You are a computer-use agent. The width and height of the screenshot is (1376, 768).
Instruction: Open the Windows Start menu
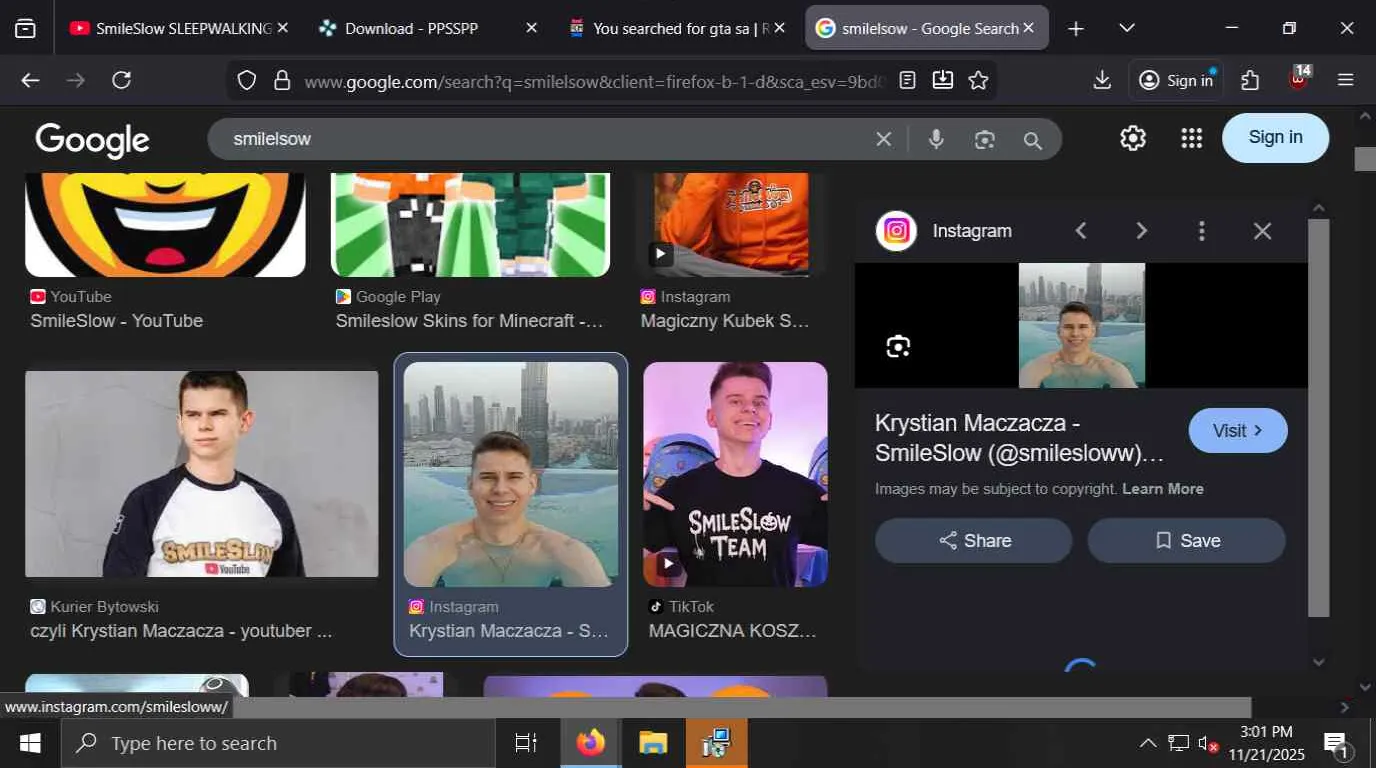click(30, 743)
